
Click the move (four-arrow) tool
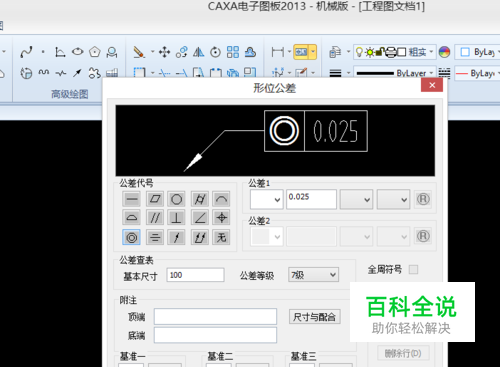(x=164, y=52)
